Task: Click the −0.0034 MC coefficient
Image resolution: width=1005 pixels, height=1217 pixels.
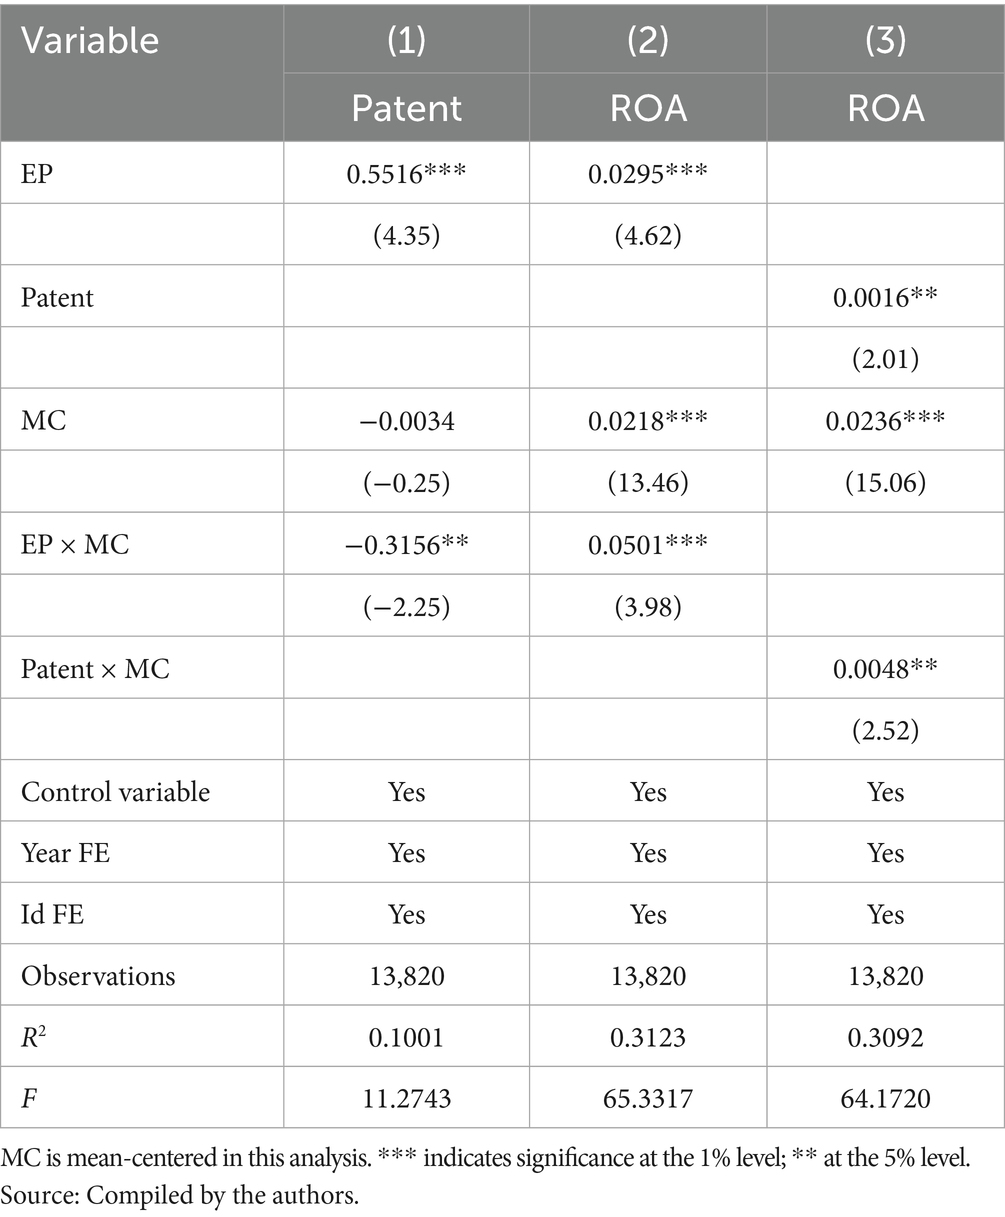Action: tap(407, 421)
